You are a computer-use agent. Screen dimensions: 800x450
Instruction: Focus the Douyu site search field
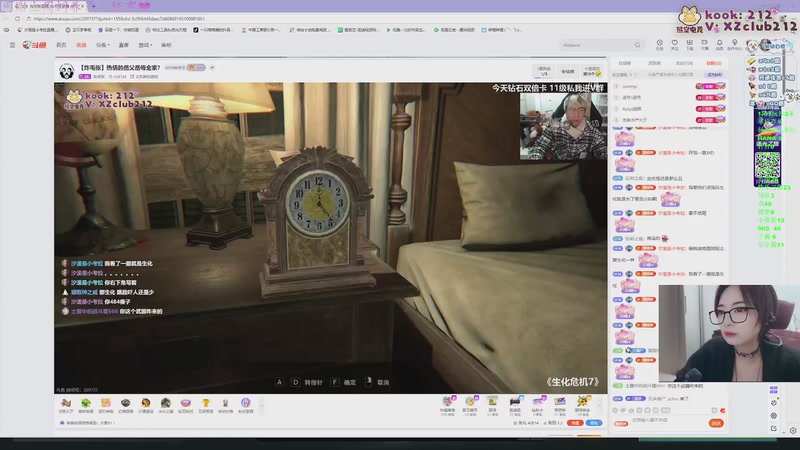tap(596, 45)
